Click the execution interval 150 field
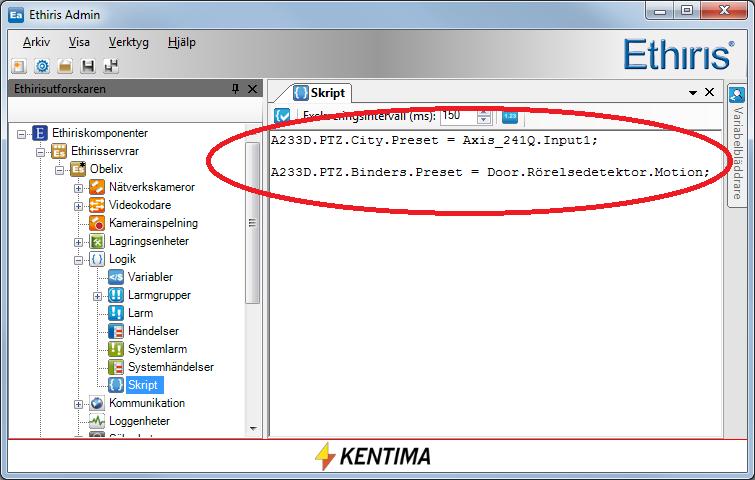 pos(459,116)
